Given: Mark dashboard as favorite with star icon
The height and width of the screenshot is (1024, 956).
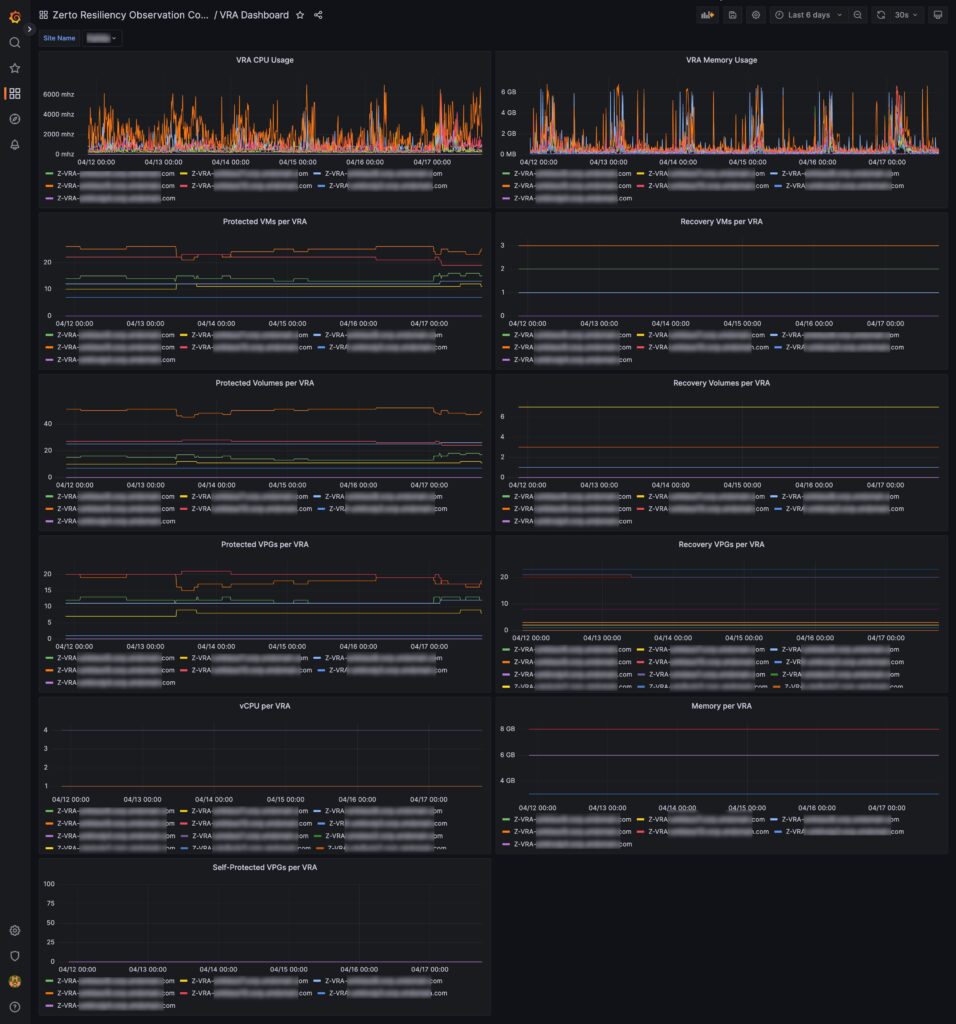Looking at the screenshot, I should pyautogui.click(x=300, y=15).
